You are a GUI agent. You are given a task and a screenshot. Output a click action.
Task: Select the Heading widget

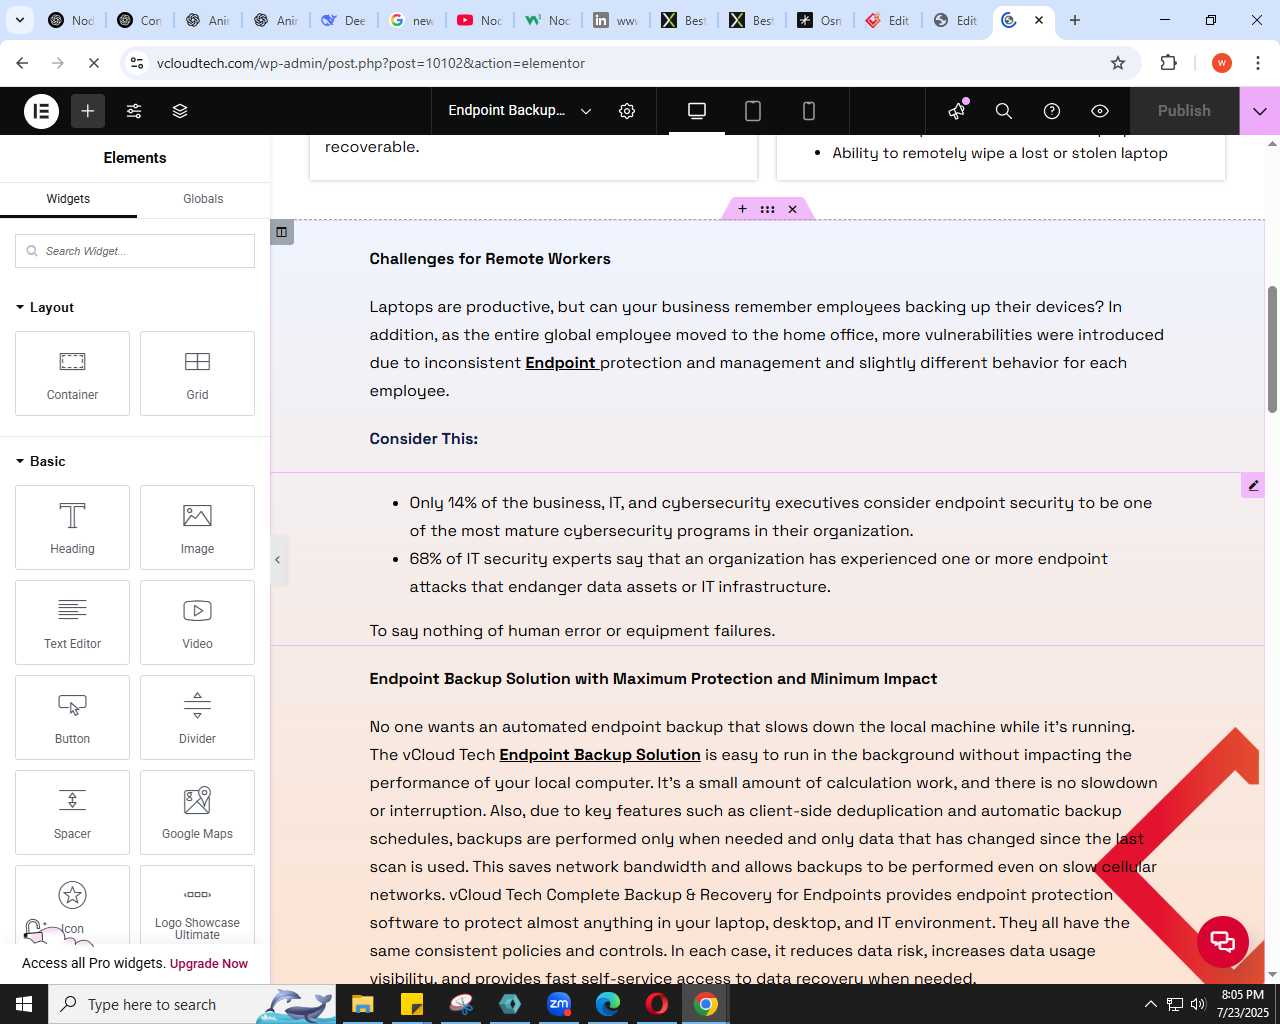click(72, 527)
